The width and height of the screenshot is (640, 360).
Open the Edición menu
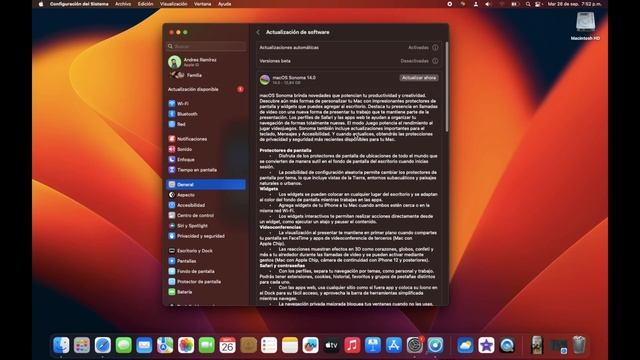pyautogui.click(x=145, y=4)
